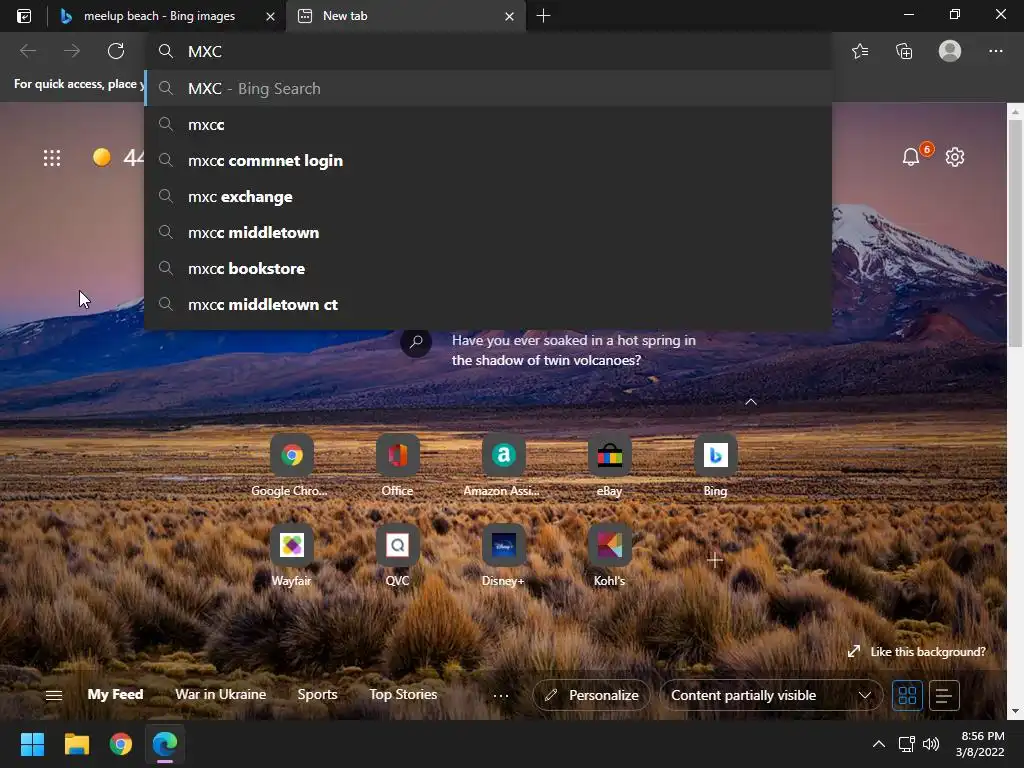Open page settings gear icon
The width and height of the screenshot is (1024, 768).
click(x=955, y=157)
